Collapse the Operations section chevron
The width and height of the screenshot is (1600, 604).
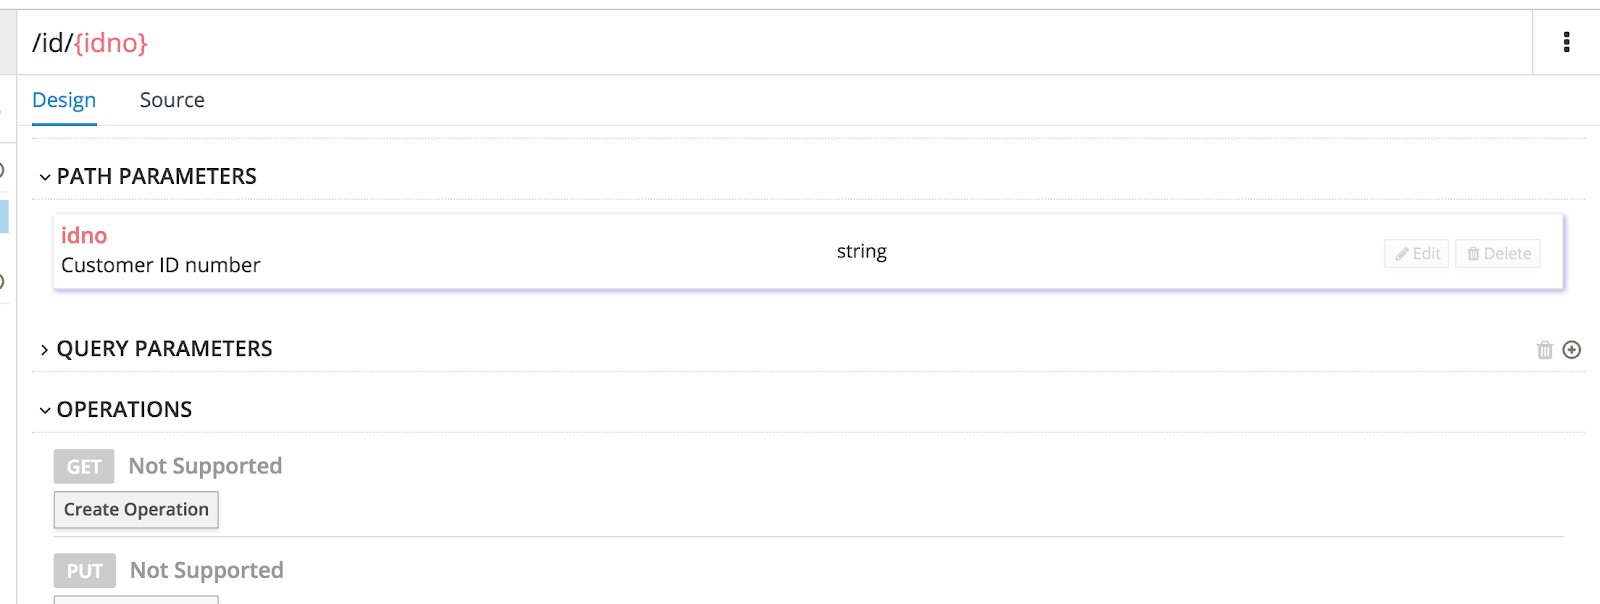[45, 410]
